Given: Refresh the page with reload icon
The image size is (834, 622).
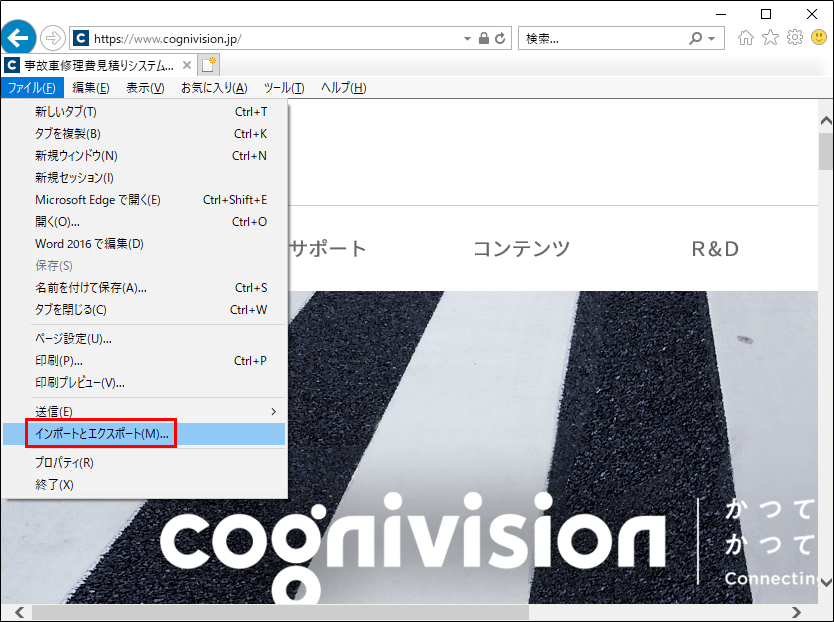Looking at the screenshot, I should click(x=500, y=38).
